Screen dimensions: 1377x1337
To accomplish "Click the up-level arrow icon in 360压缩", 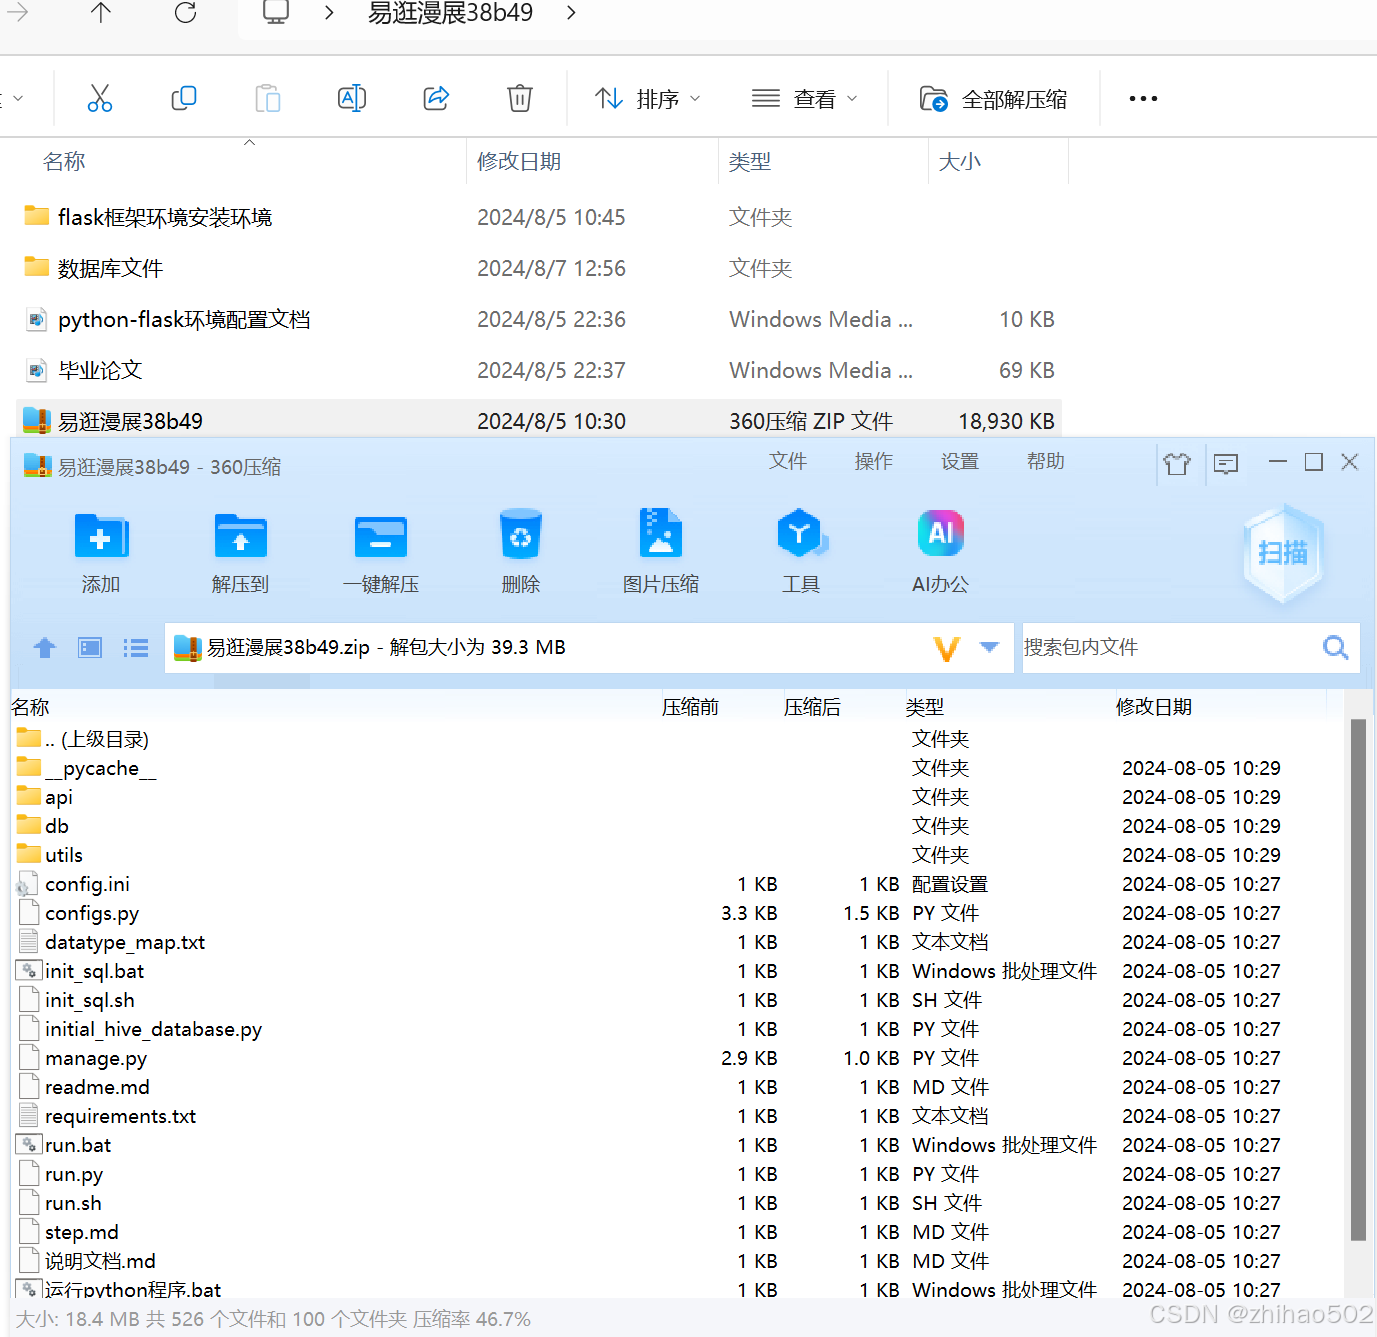I will (x=45, y=648).
